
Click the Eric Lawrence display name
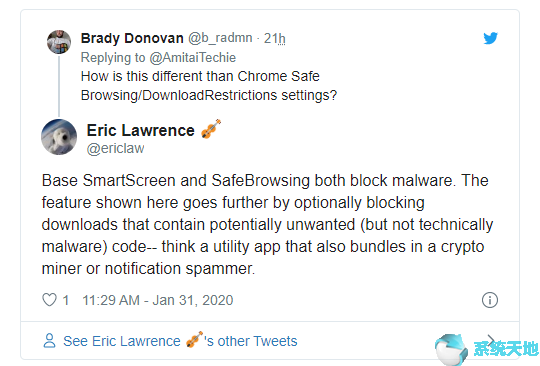[141, 130]
